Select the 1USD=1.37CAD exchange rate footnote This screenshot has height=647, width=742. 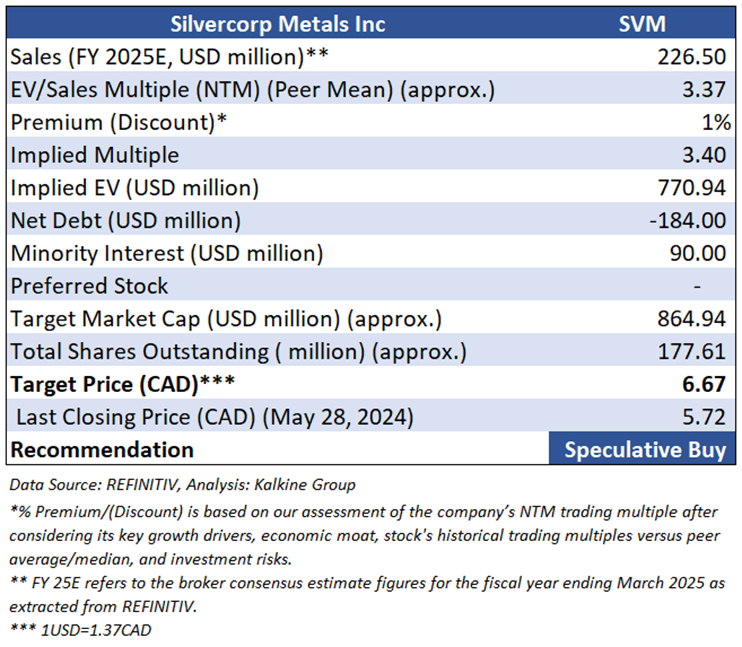click(x=87, y=629)
